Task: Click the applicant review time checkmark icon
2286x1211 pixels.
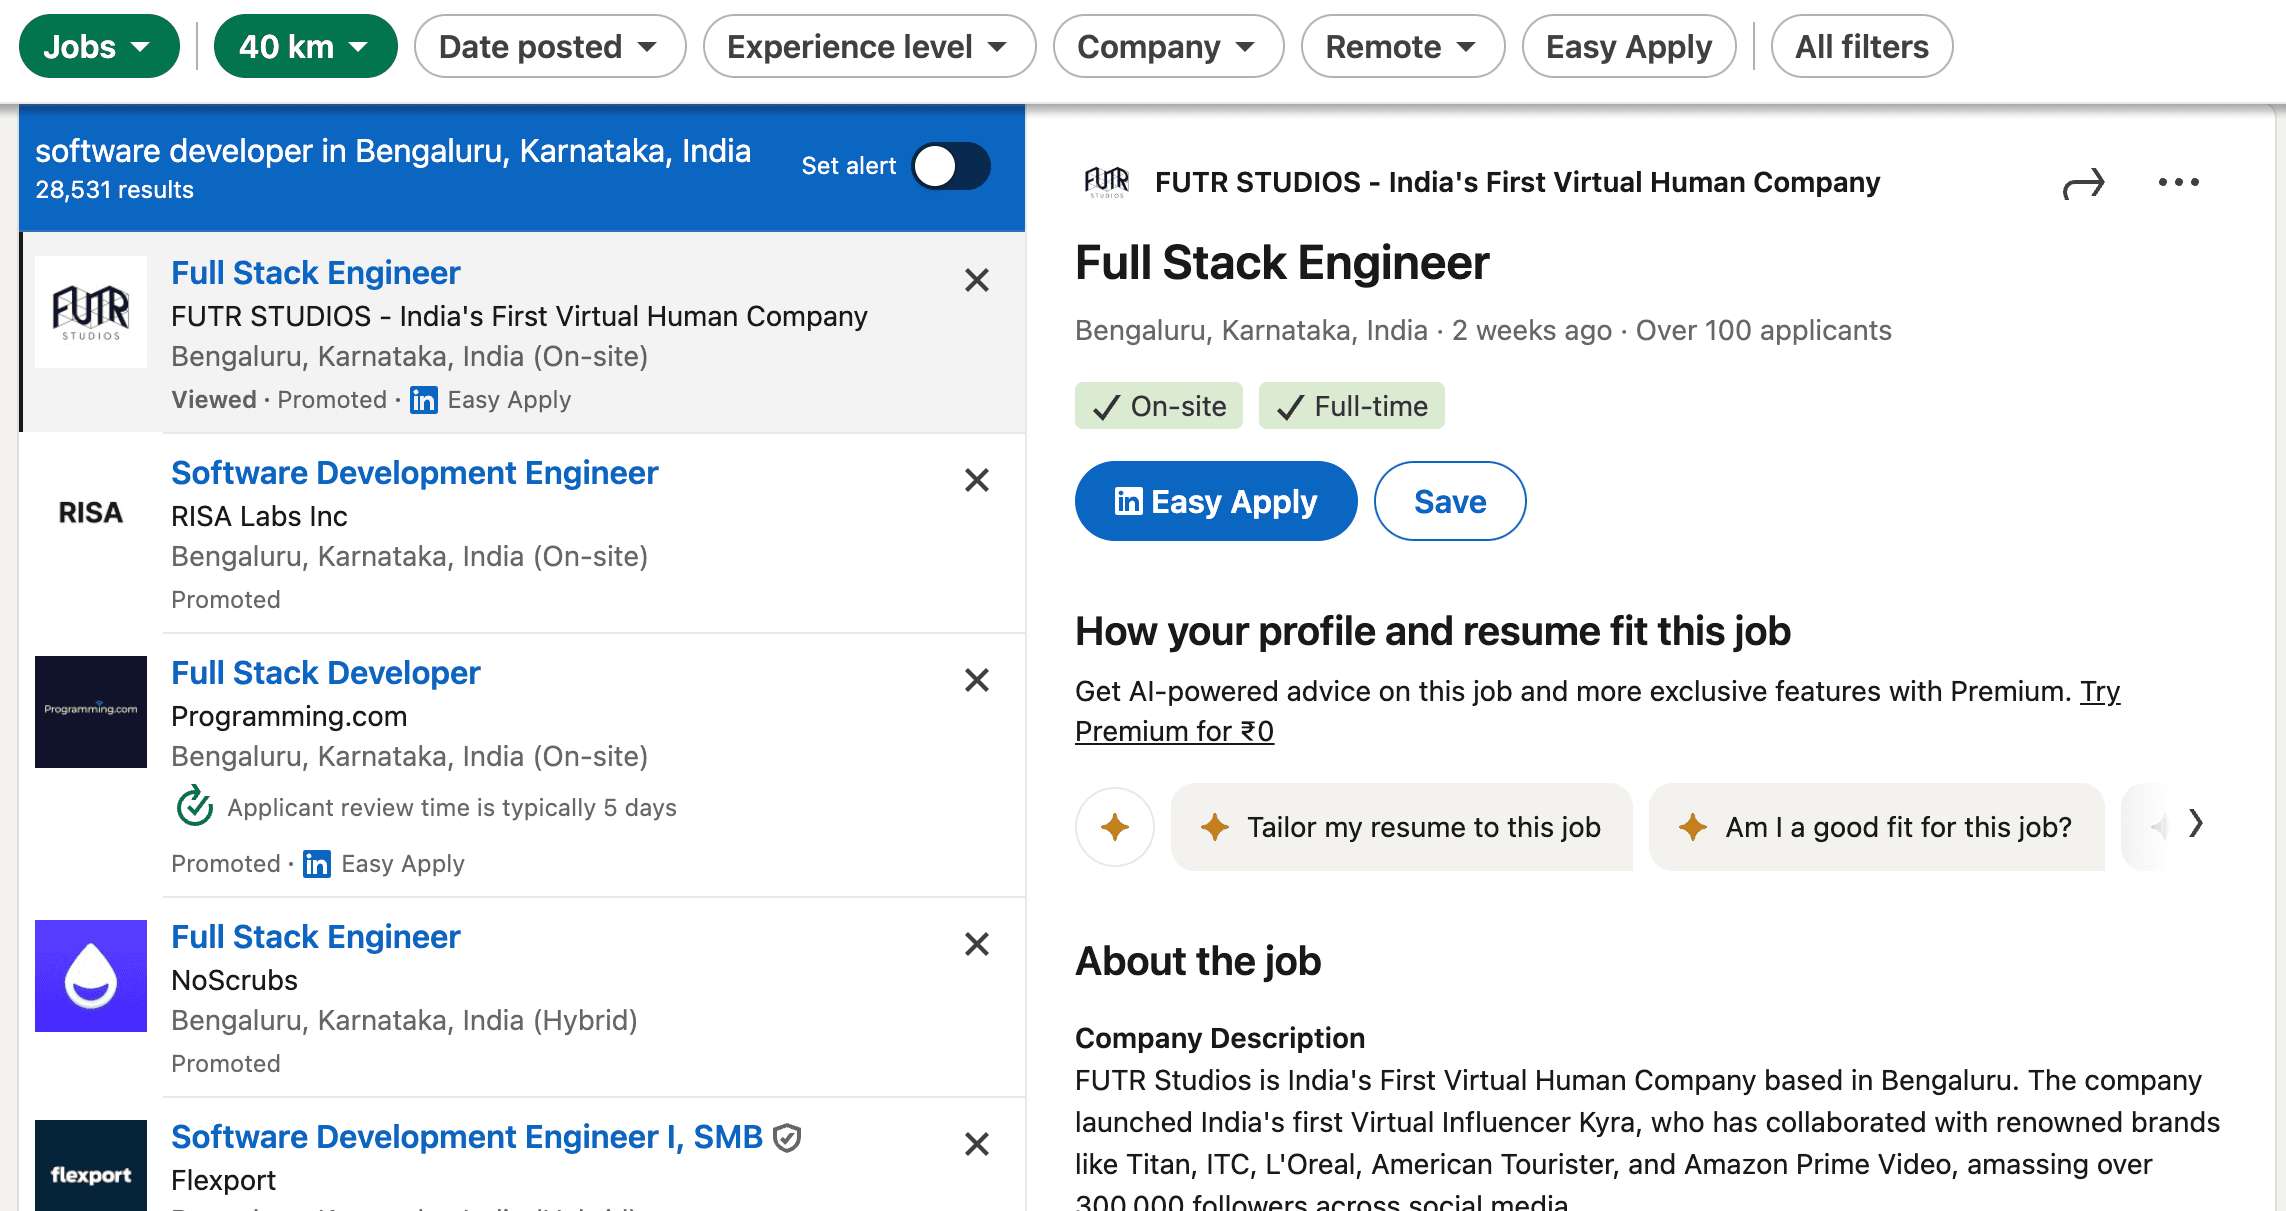Action: (195, 806)
